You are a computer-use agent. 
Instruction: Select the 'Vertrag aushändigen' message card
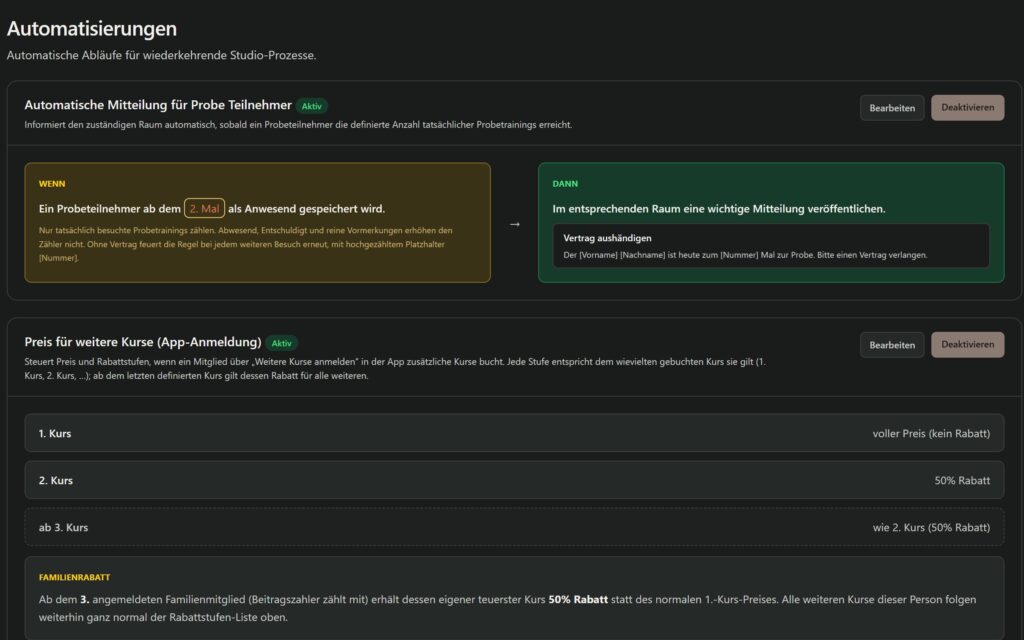771,246
